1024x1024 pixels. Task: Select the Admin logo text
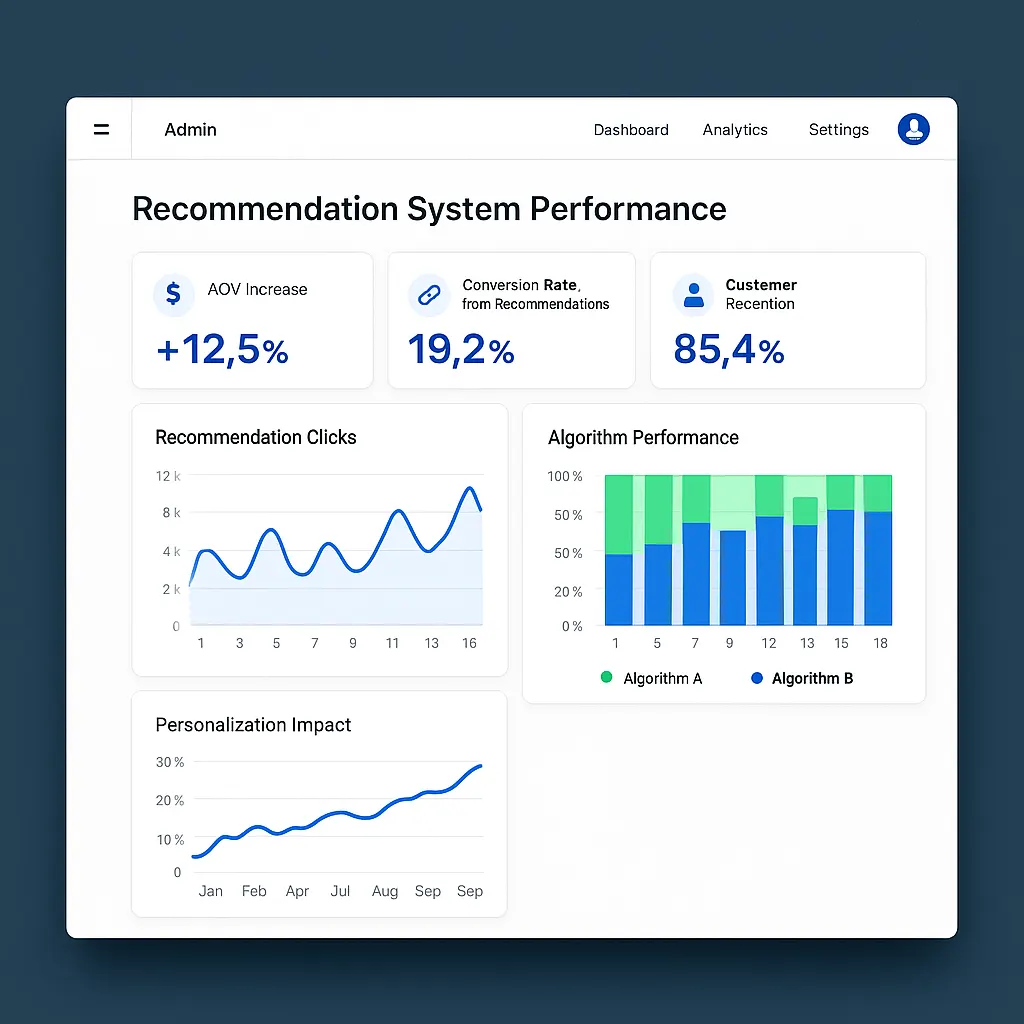189,129
